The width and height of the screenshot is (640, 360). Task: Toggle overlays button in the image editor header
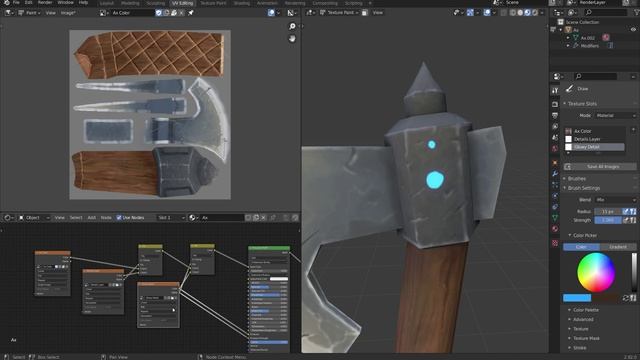(x=271, y=13)
